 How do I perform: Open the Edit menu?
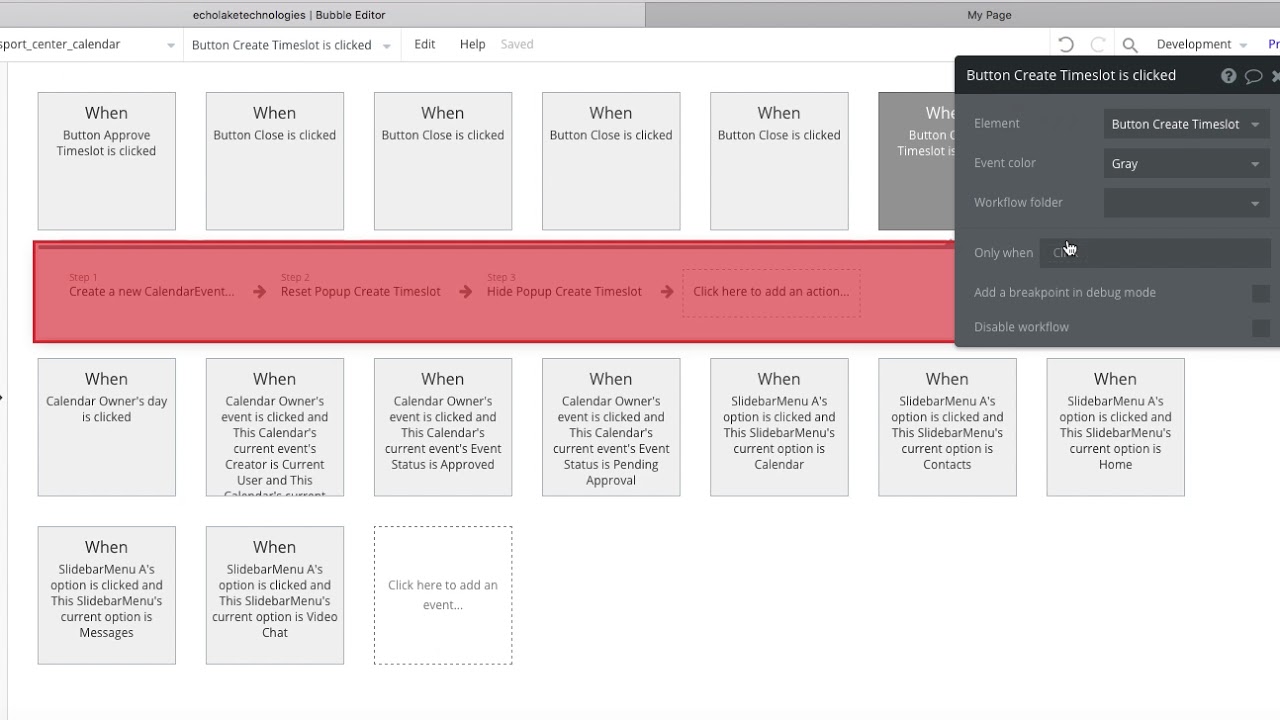click(x=425, y=44)
